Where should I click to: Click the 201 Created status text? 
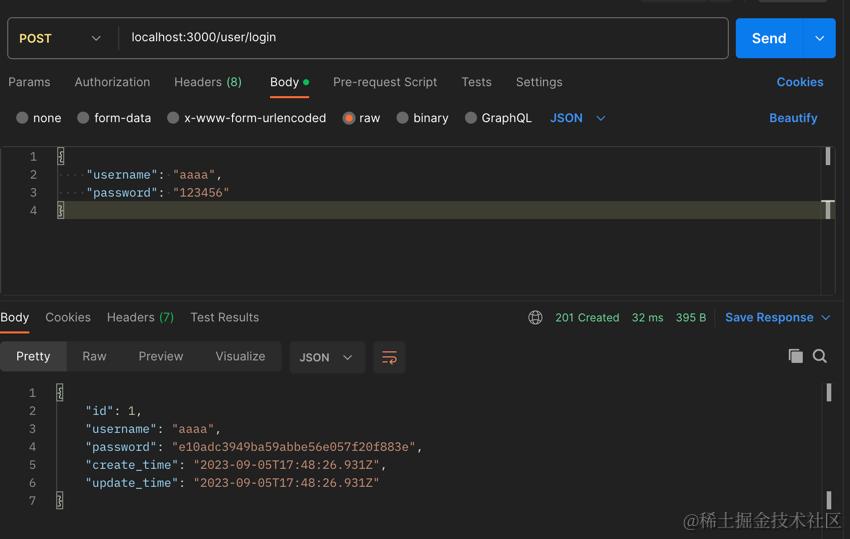(587, 318)
